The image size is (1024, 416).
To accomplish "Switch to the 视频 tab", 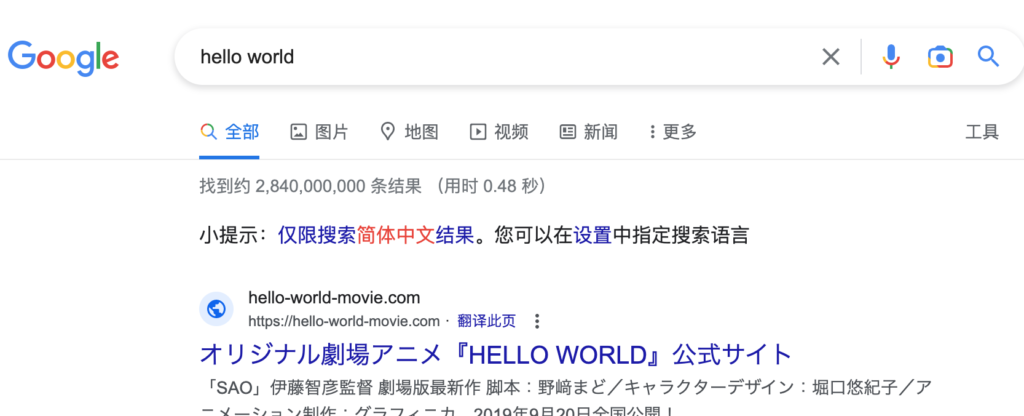I will point(499,132).
